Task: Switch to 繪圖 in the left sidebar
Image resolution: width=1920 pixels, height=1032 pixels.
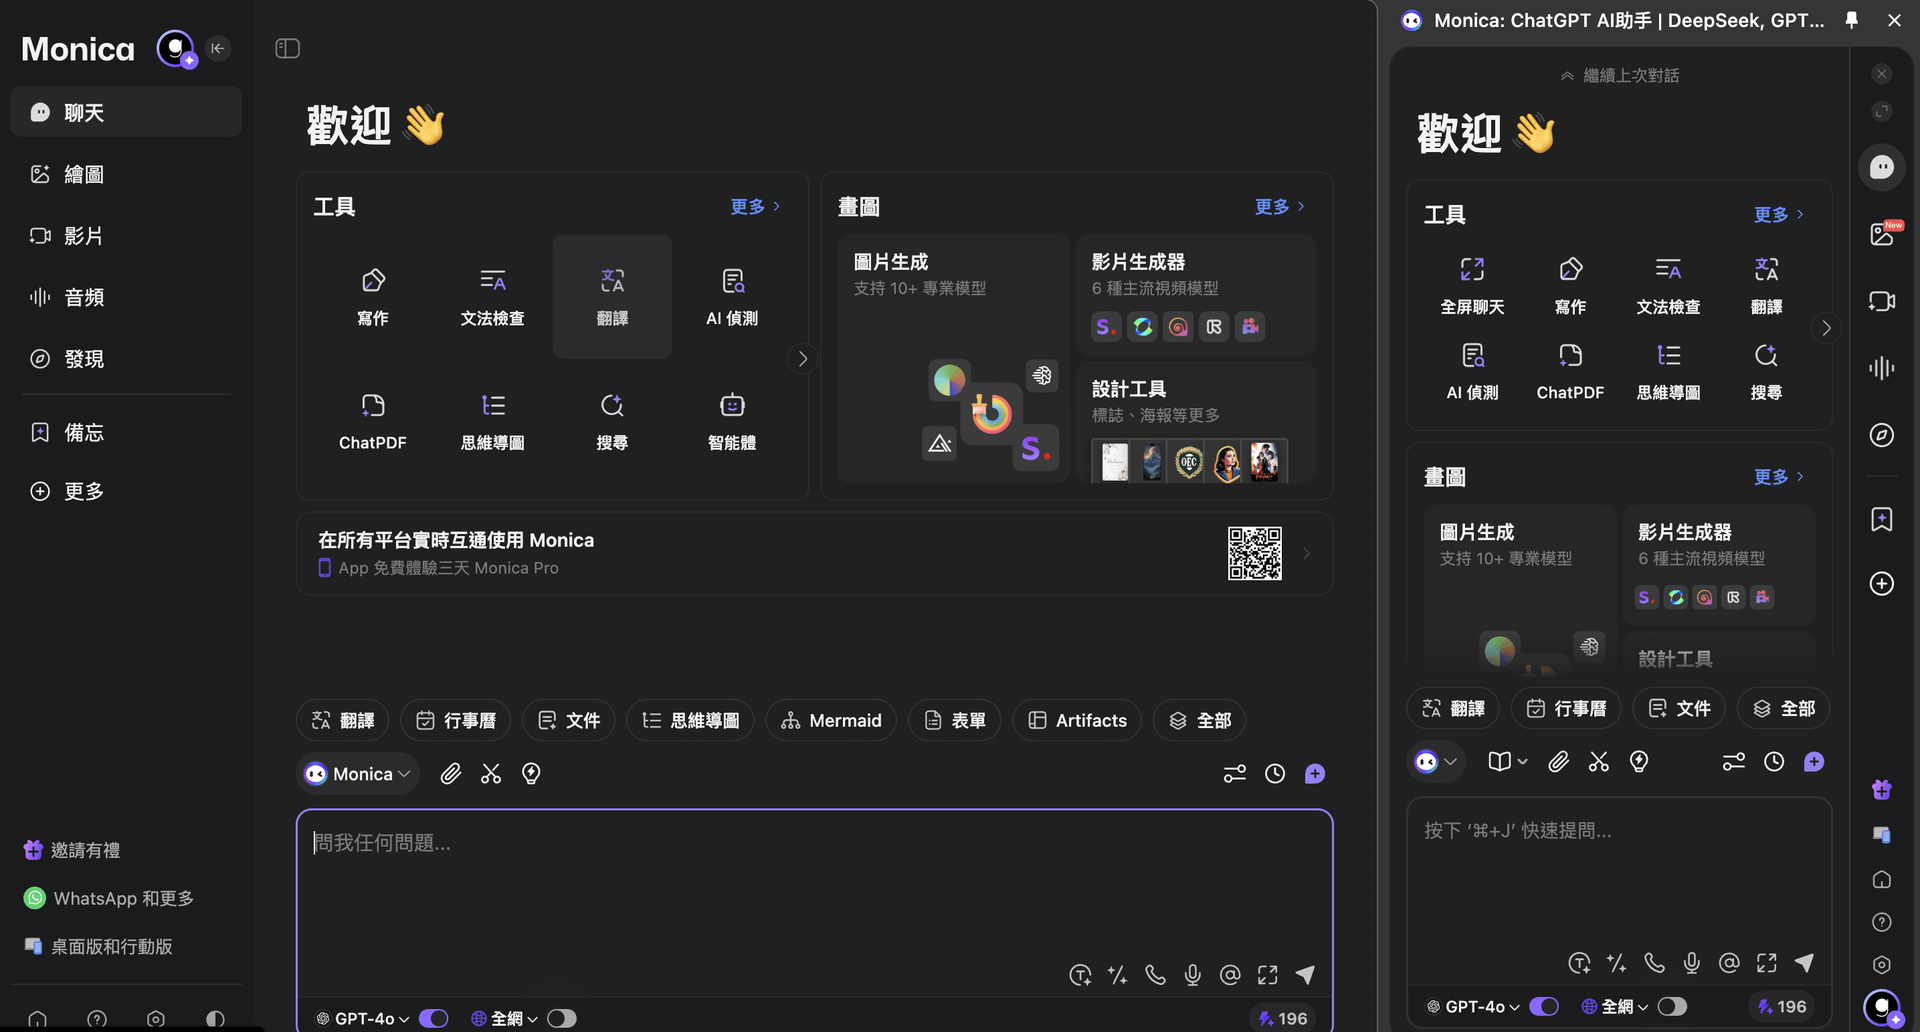Action: 84,174
